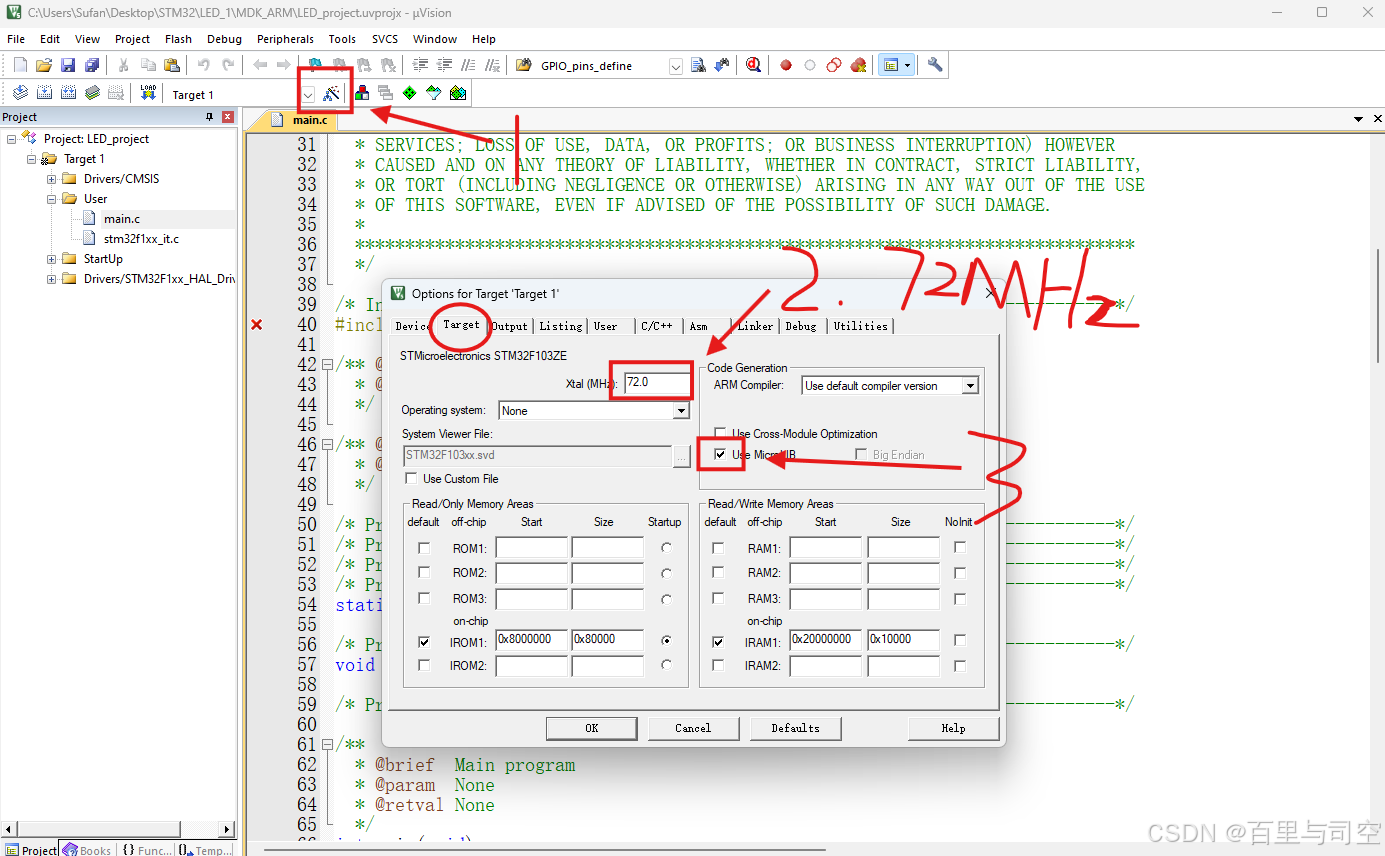Indent the selected lines icon

tap(420, 65)
